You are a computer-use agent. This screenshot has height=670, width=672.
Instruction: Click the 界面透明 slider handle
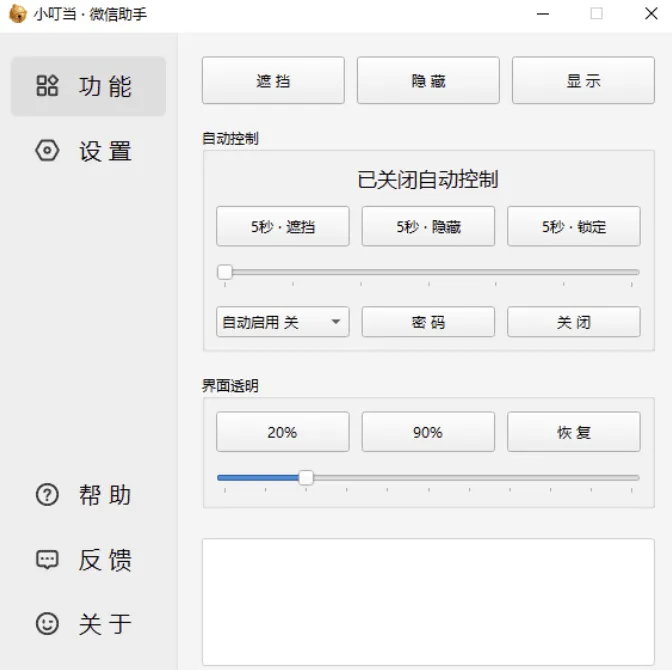(x=306, y=478)
